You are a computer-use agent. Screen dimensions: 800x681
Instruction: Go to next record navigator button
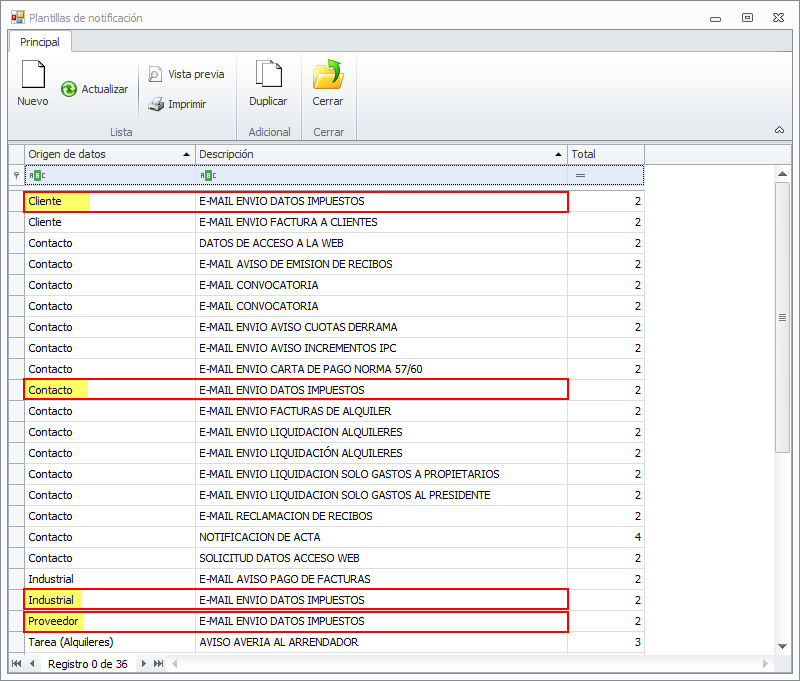[x=144, y=664]
